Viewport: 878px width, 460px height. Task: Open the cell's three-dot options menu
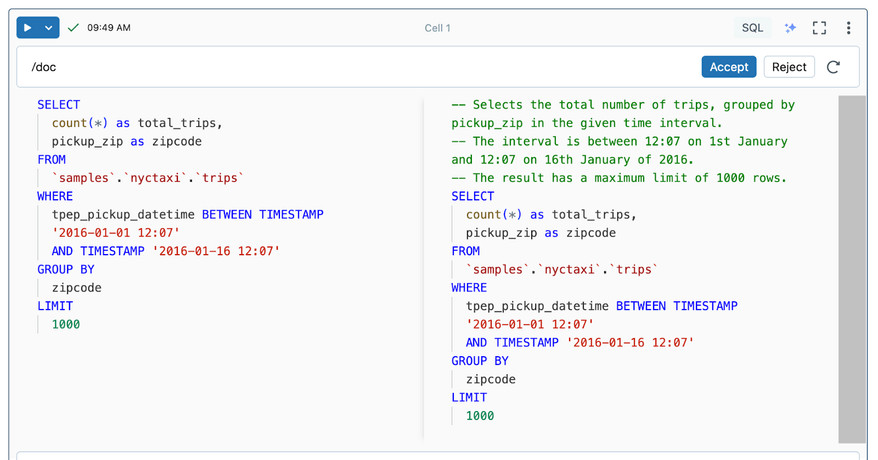pos(848,28)
